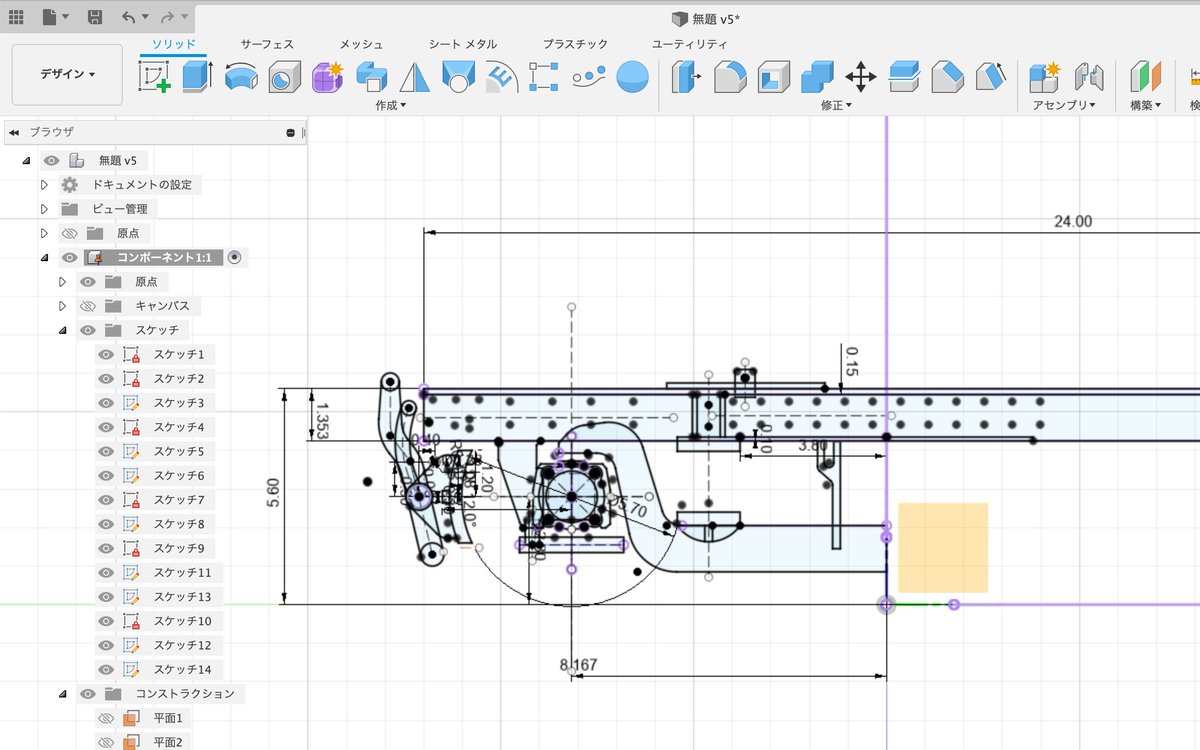Select the Combine tool
The width and height of the screenshot is (1200, 750).
817,77
